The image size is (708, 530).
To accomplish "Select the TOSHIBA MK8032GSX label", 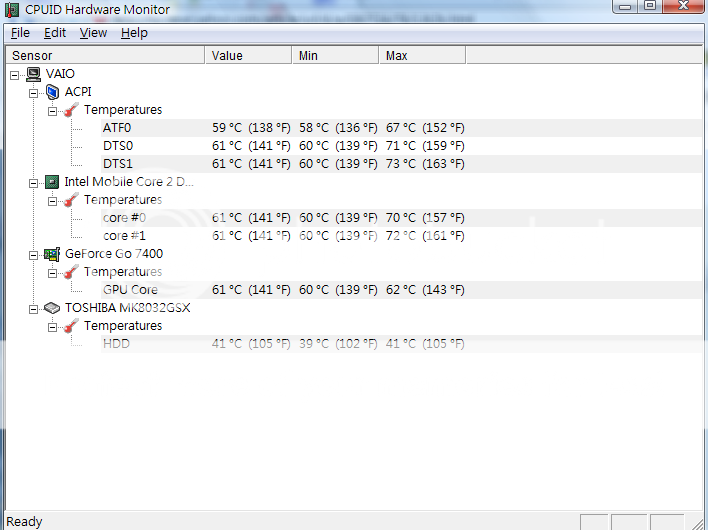I will tap(127, 308).
